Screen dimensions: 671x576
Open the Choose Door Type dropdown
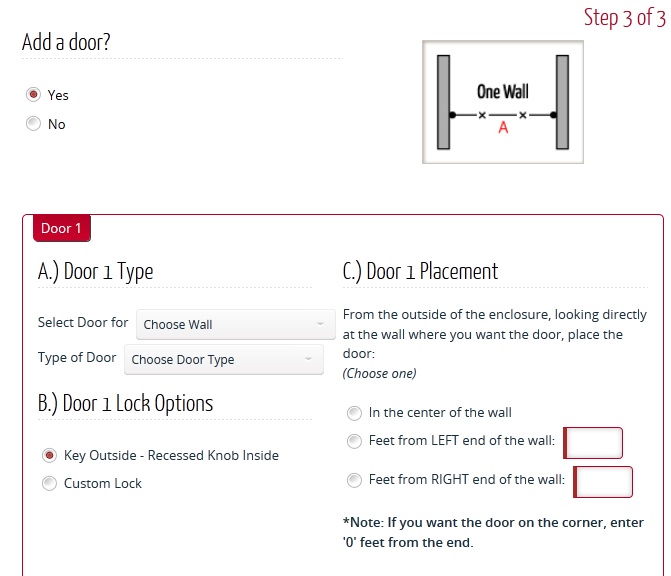(224, 359)
